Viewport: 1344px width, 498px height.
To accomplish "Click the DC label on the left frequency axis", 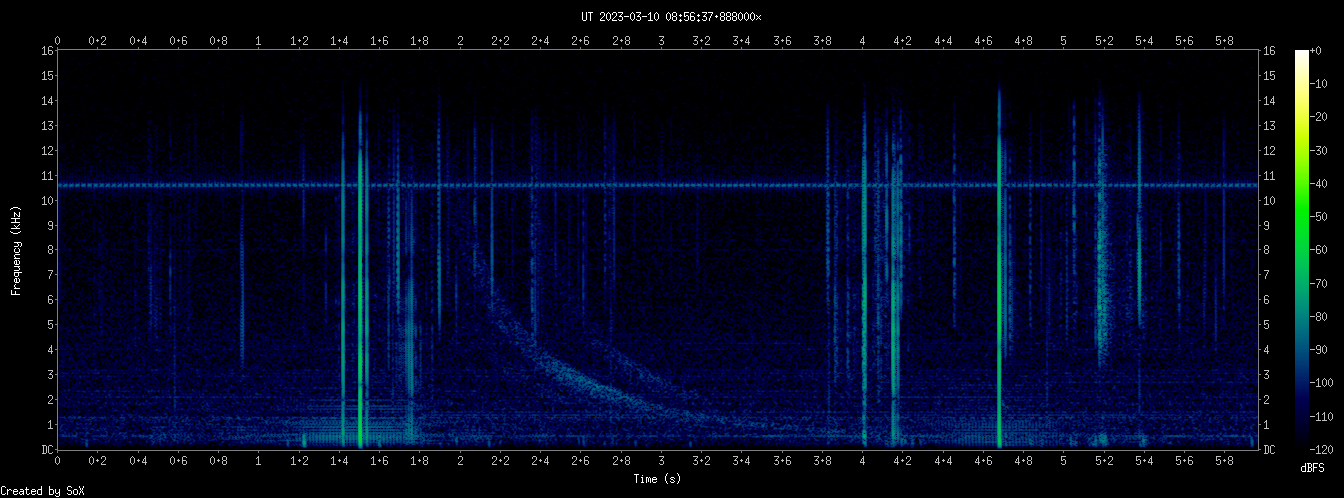I will (x=47, y=450).
